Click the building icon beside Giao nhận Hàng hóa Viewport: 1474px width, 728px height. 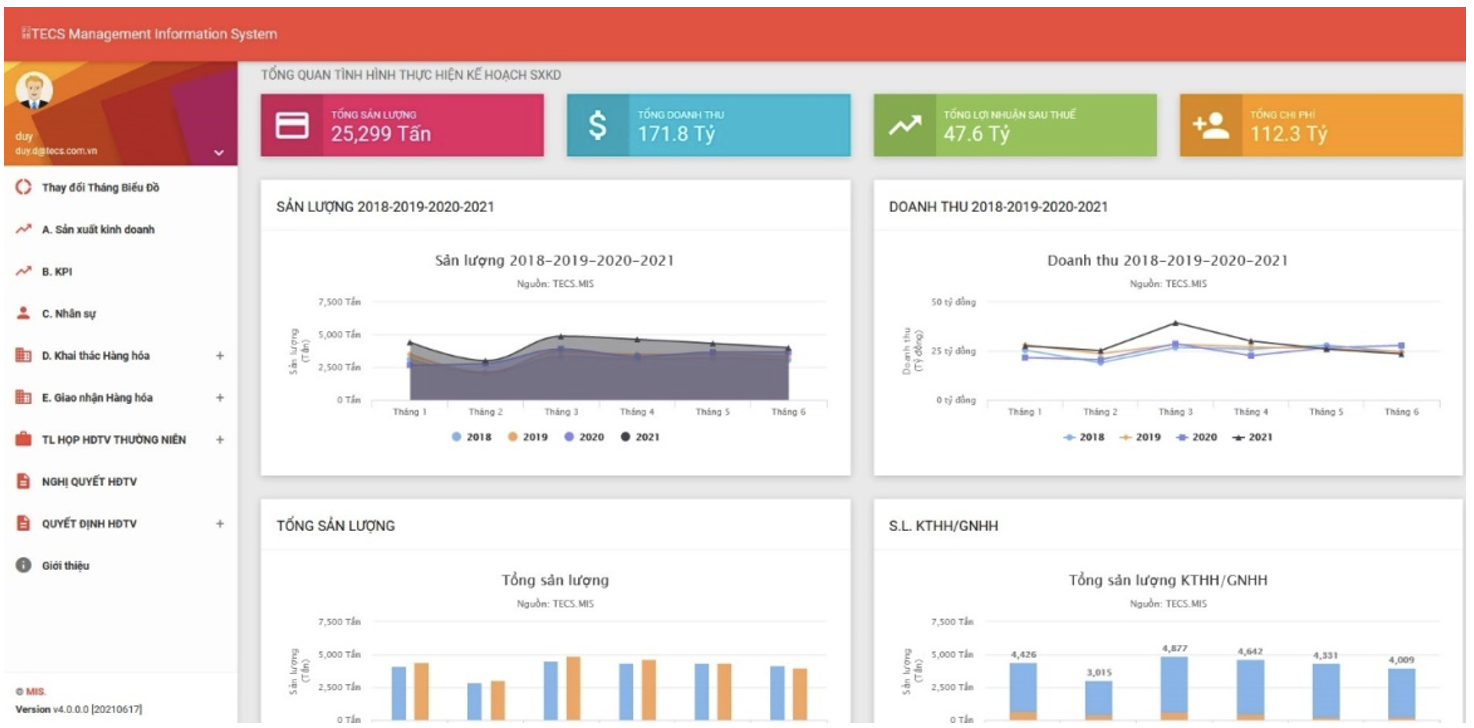point(23,398)
